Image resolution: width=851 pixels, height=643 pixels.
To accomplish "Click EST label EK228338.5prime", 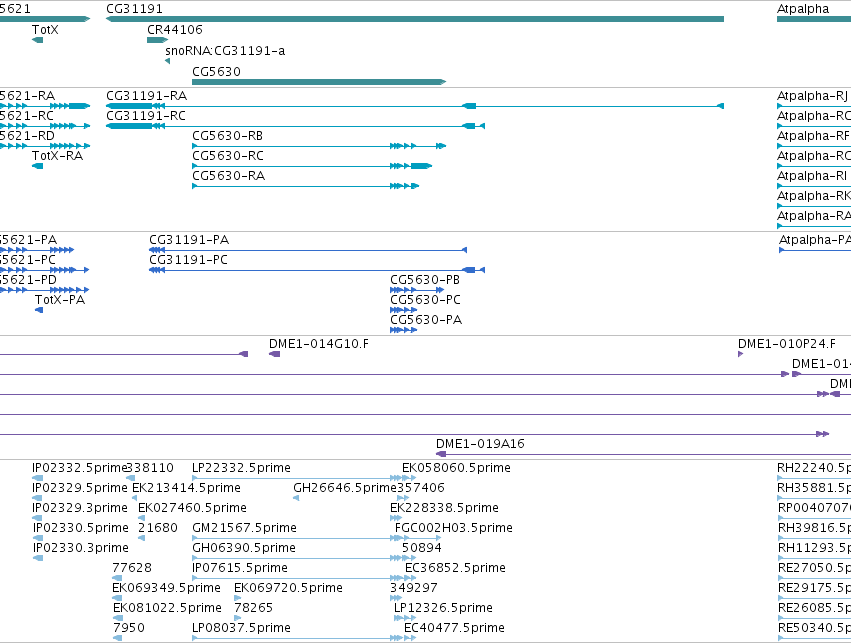I will pyautogui.click(x=444, y=508).
